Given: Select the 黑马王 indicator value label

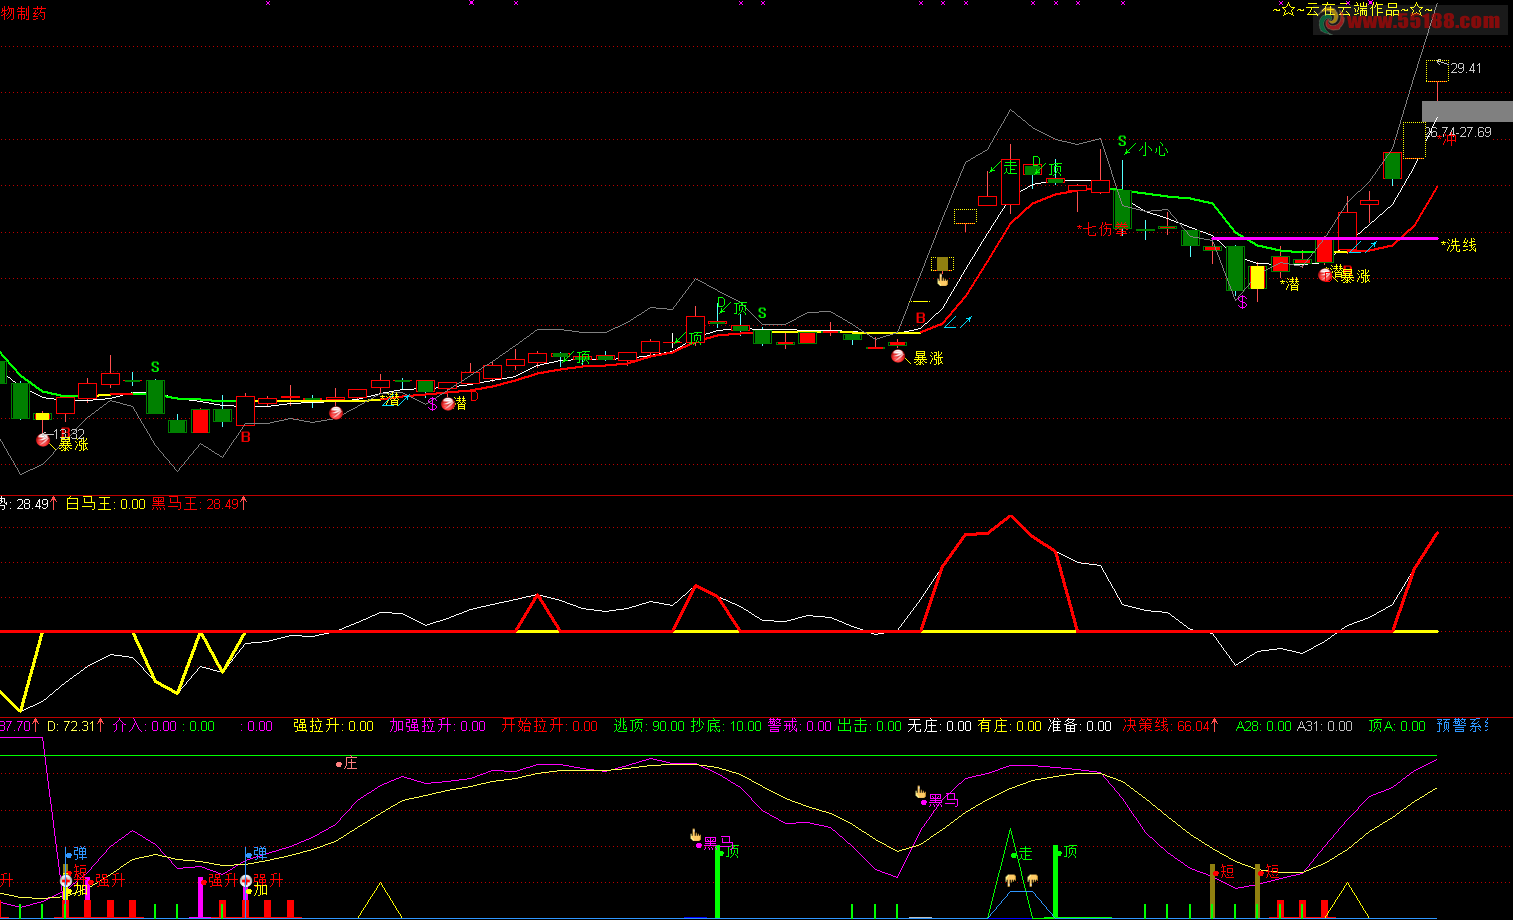Looking at the screenshot, I should click(199, 504).
